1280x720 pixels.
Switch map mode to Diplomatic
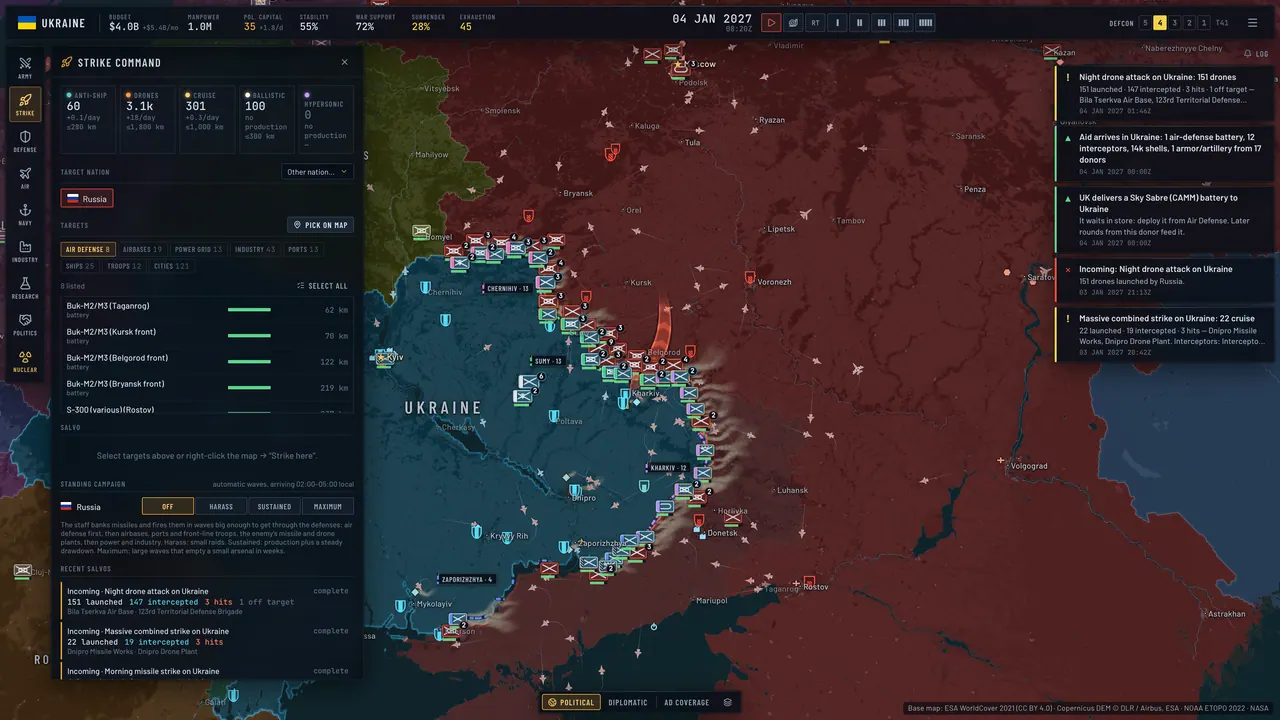coord(628,702)
